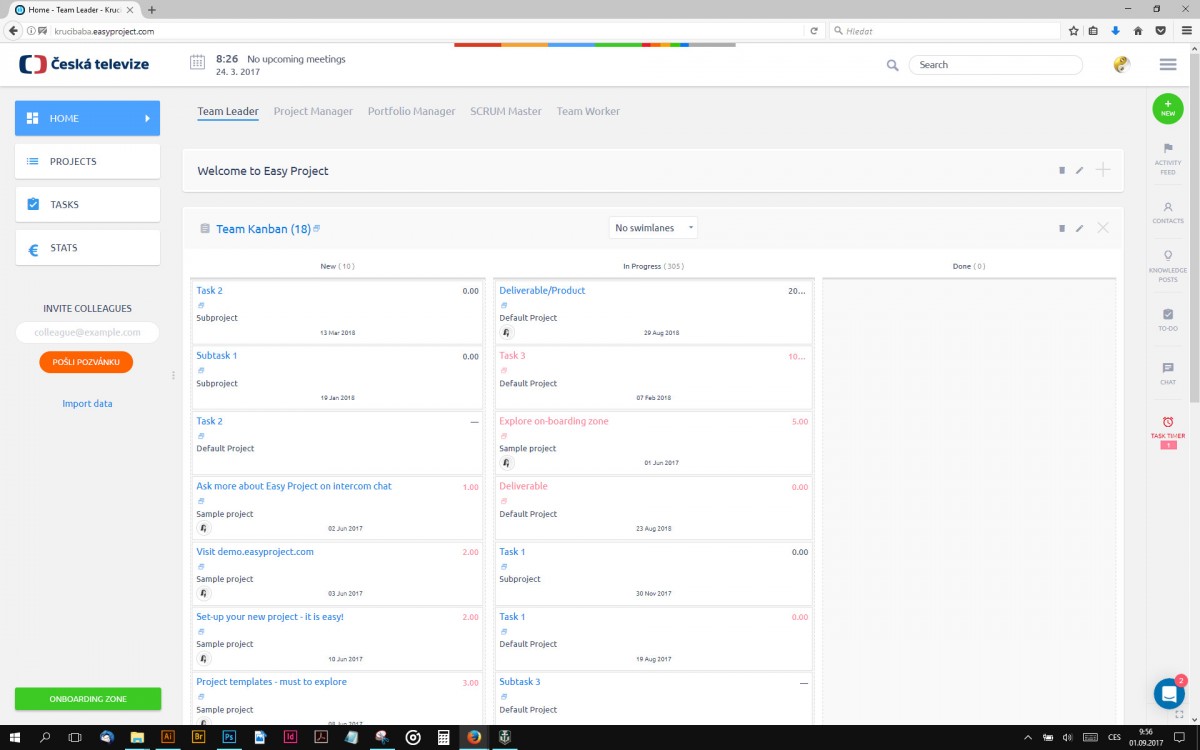Close the Team Kanban module

[1103, 228]
